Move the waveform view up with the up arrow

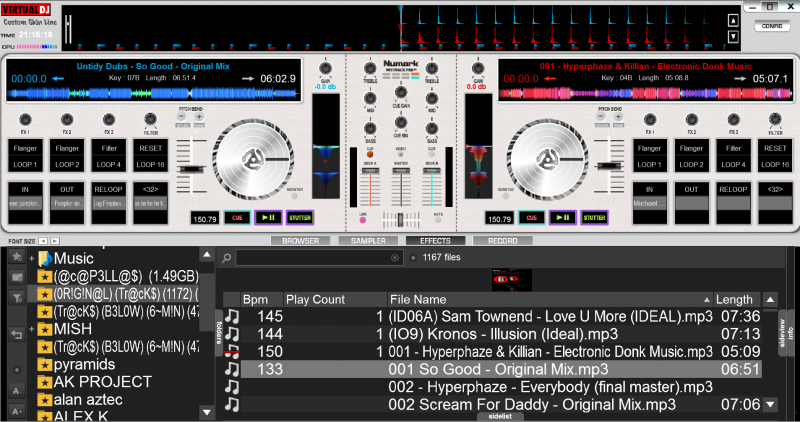[x=733, y=20]
